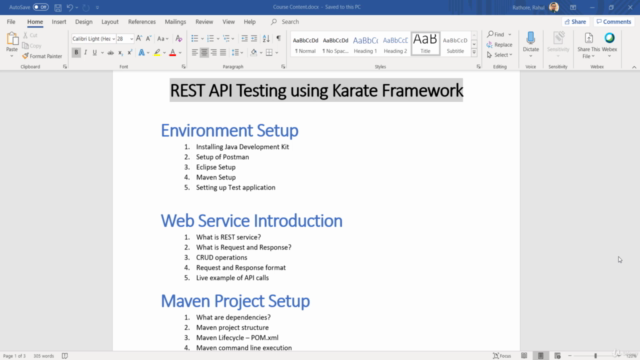Toggle Underline formatting
The image size is (640, 360).
[x=95, y=53]
